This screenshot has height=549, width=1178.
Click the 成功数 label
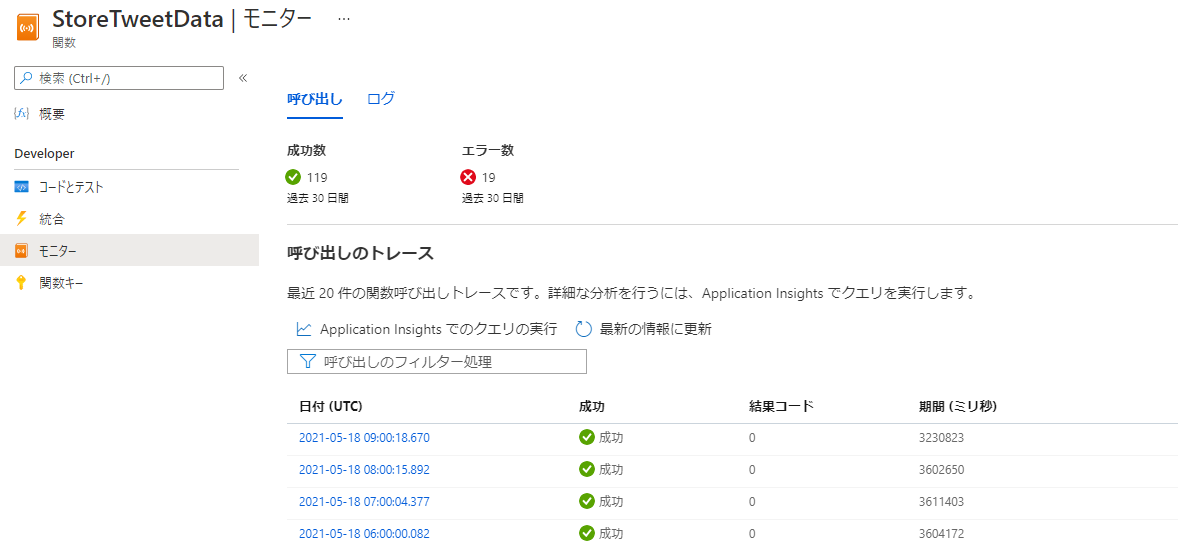coord(307,150)
